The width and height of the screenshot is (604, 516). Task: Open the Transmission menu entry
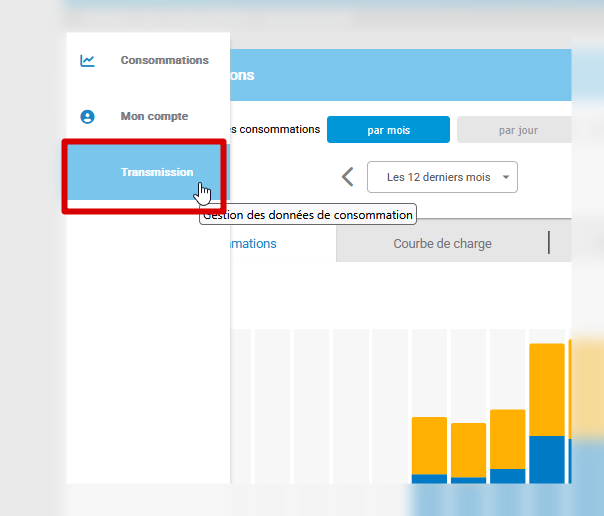tap(156, 172)
